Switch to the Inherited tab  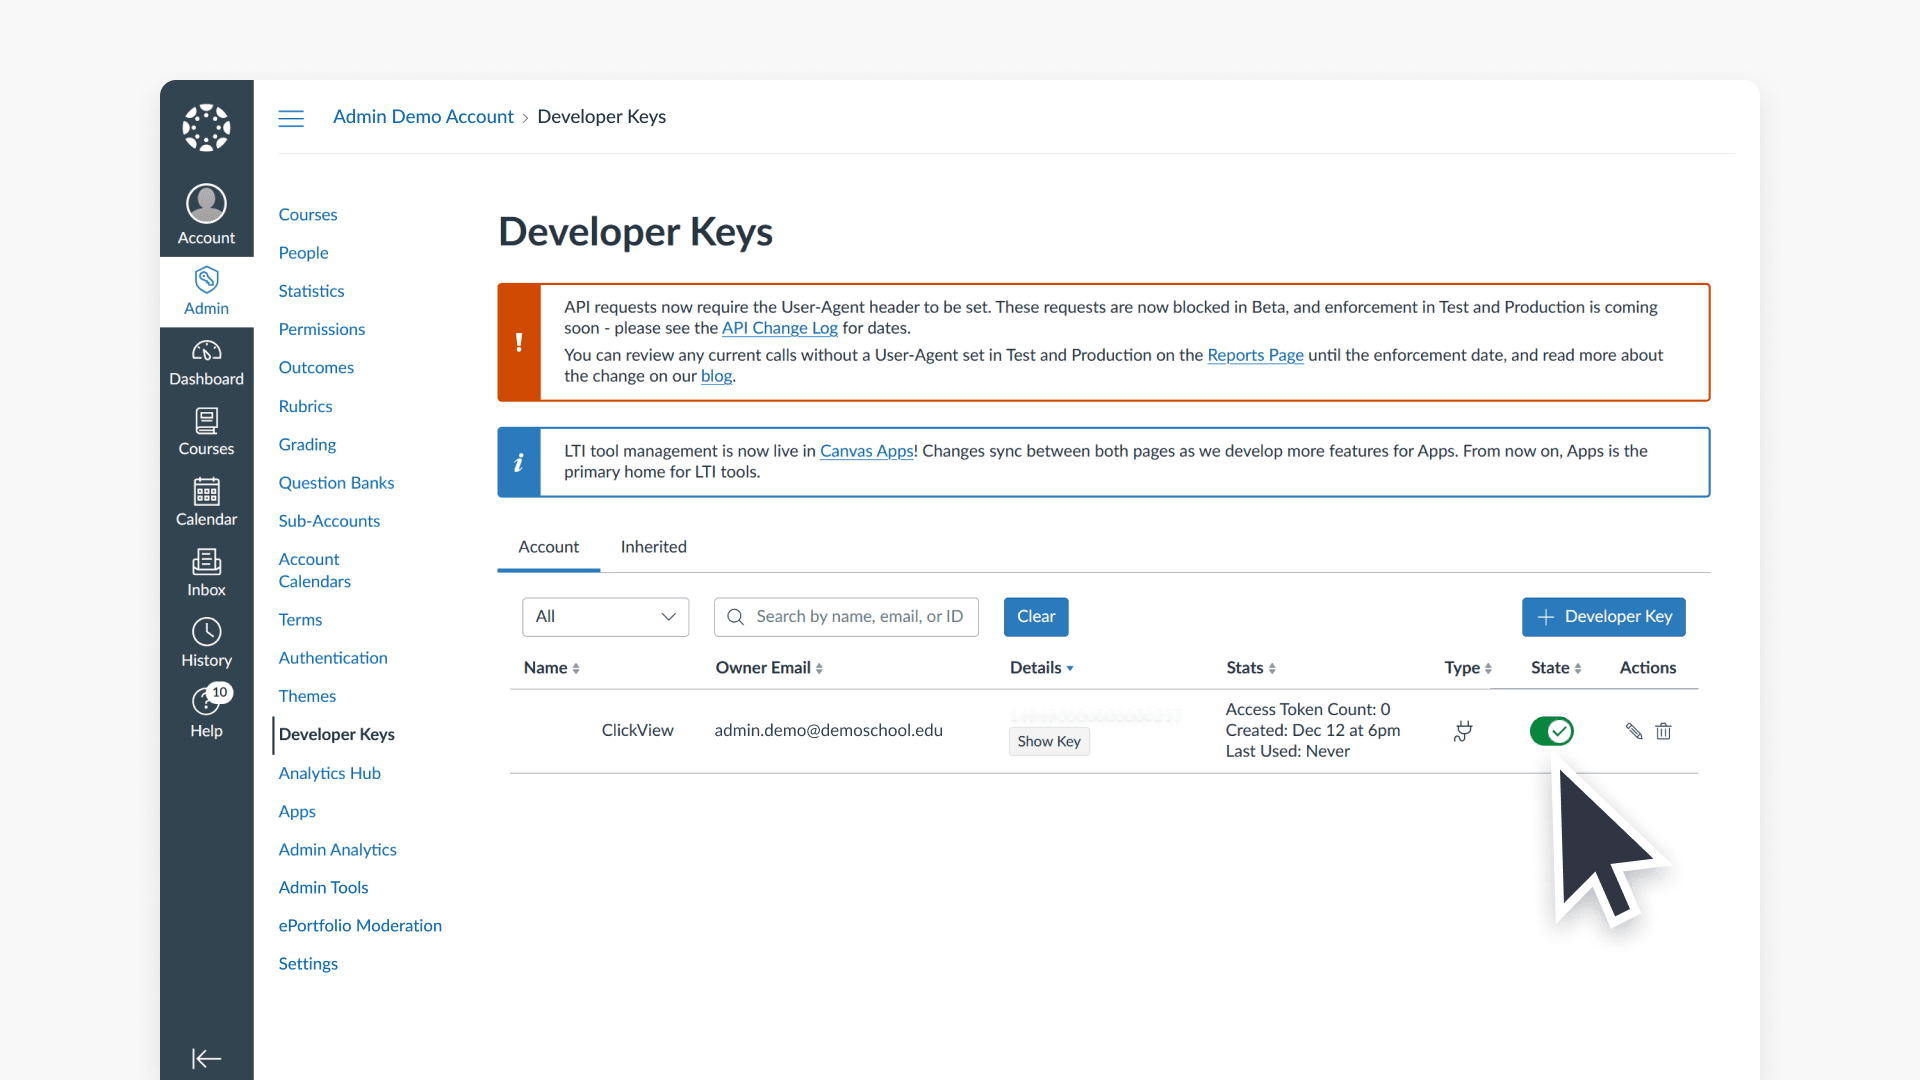[x=653, y=547]
